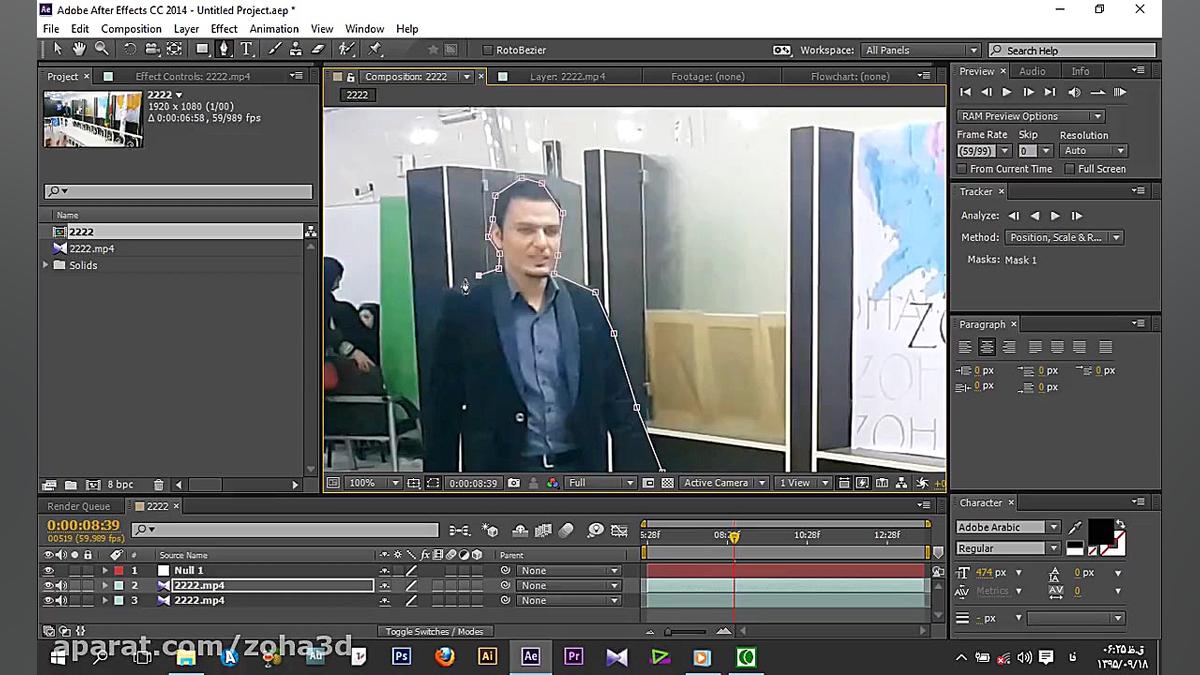Click the black fill color swatch in Character panel
The height and width of the screenshot is (675, 1200).
[1099, 531]
